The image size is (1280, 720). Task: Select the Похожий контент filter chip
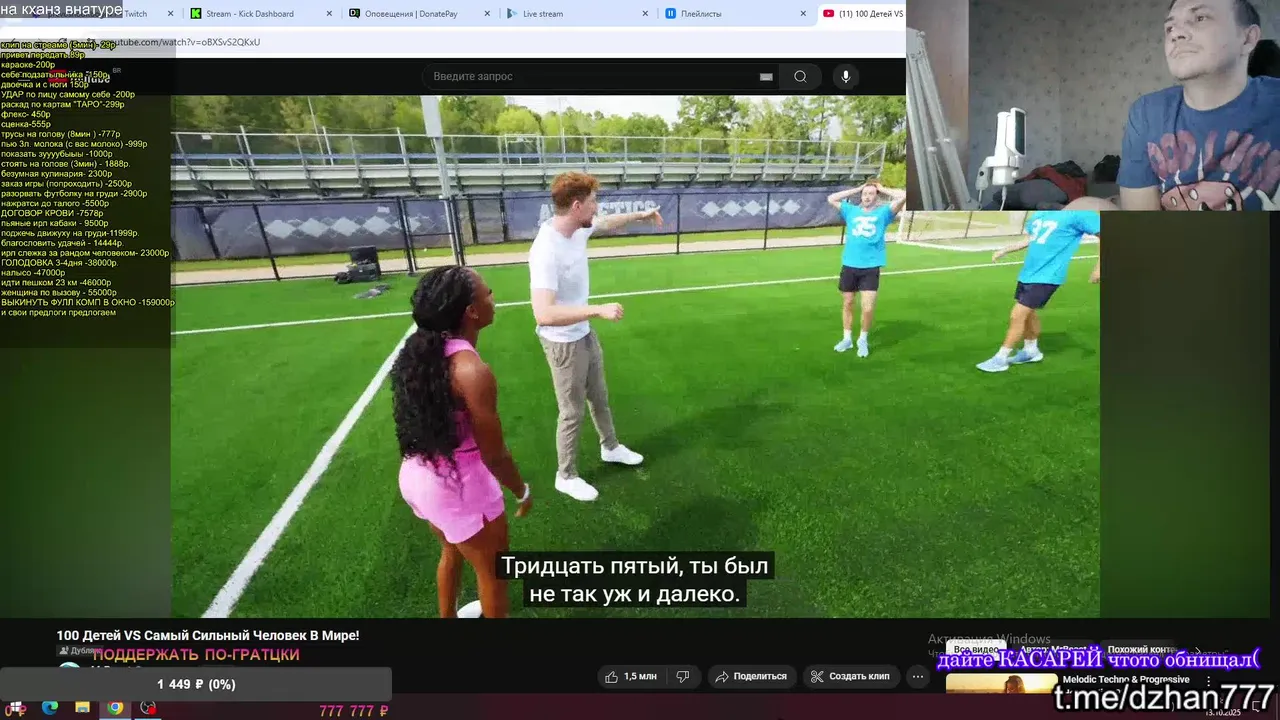1141,650
